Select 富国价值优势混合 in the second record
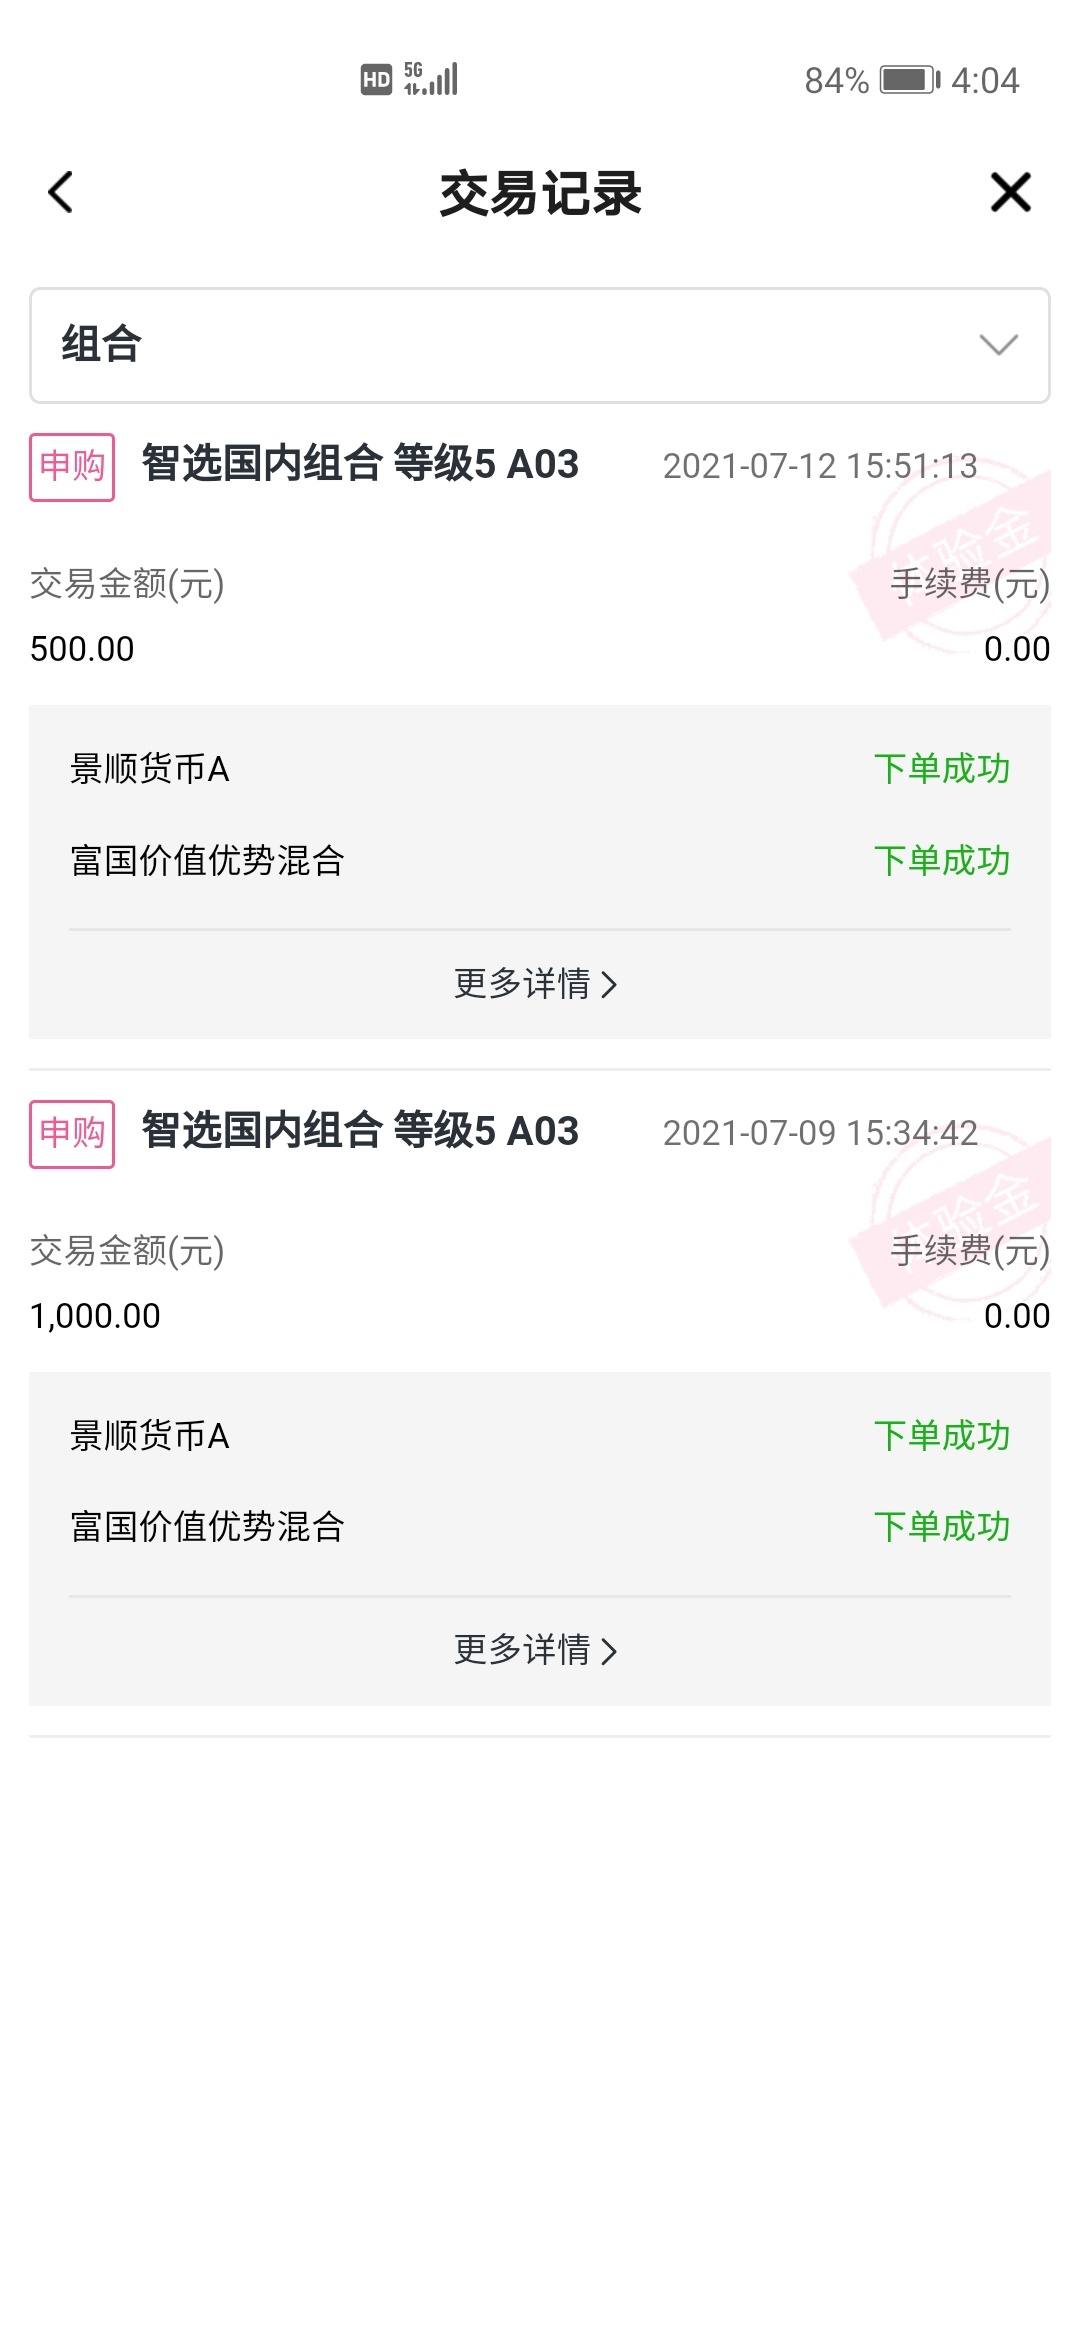The height and width of the screenshot is (2340, 1080). point(207,1527)
